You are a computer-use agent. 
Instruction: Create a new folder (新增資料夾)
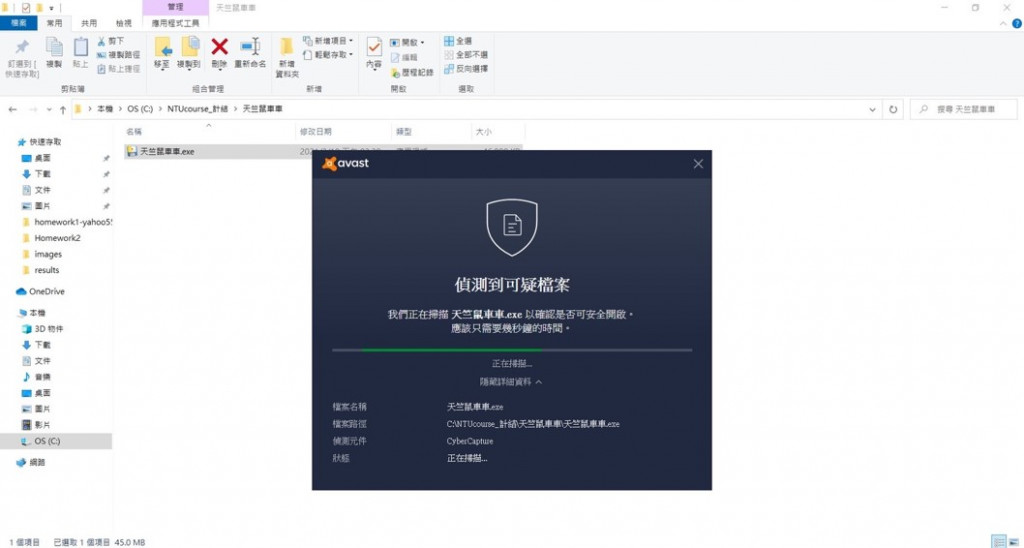pos(287,57)
